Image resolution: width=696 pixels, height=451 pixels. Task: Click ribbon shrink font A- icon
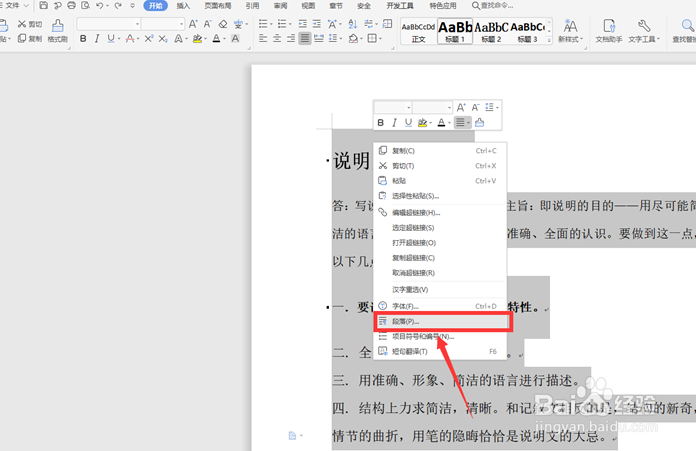point(207,24)
